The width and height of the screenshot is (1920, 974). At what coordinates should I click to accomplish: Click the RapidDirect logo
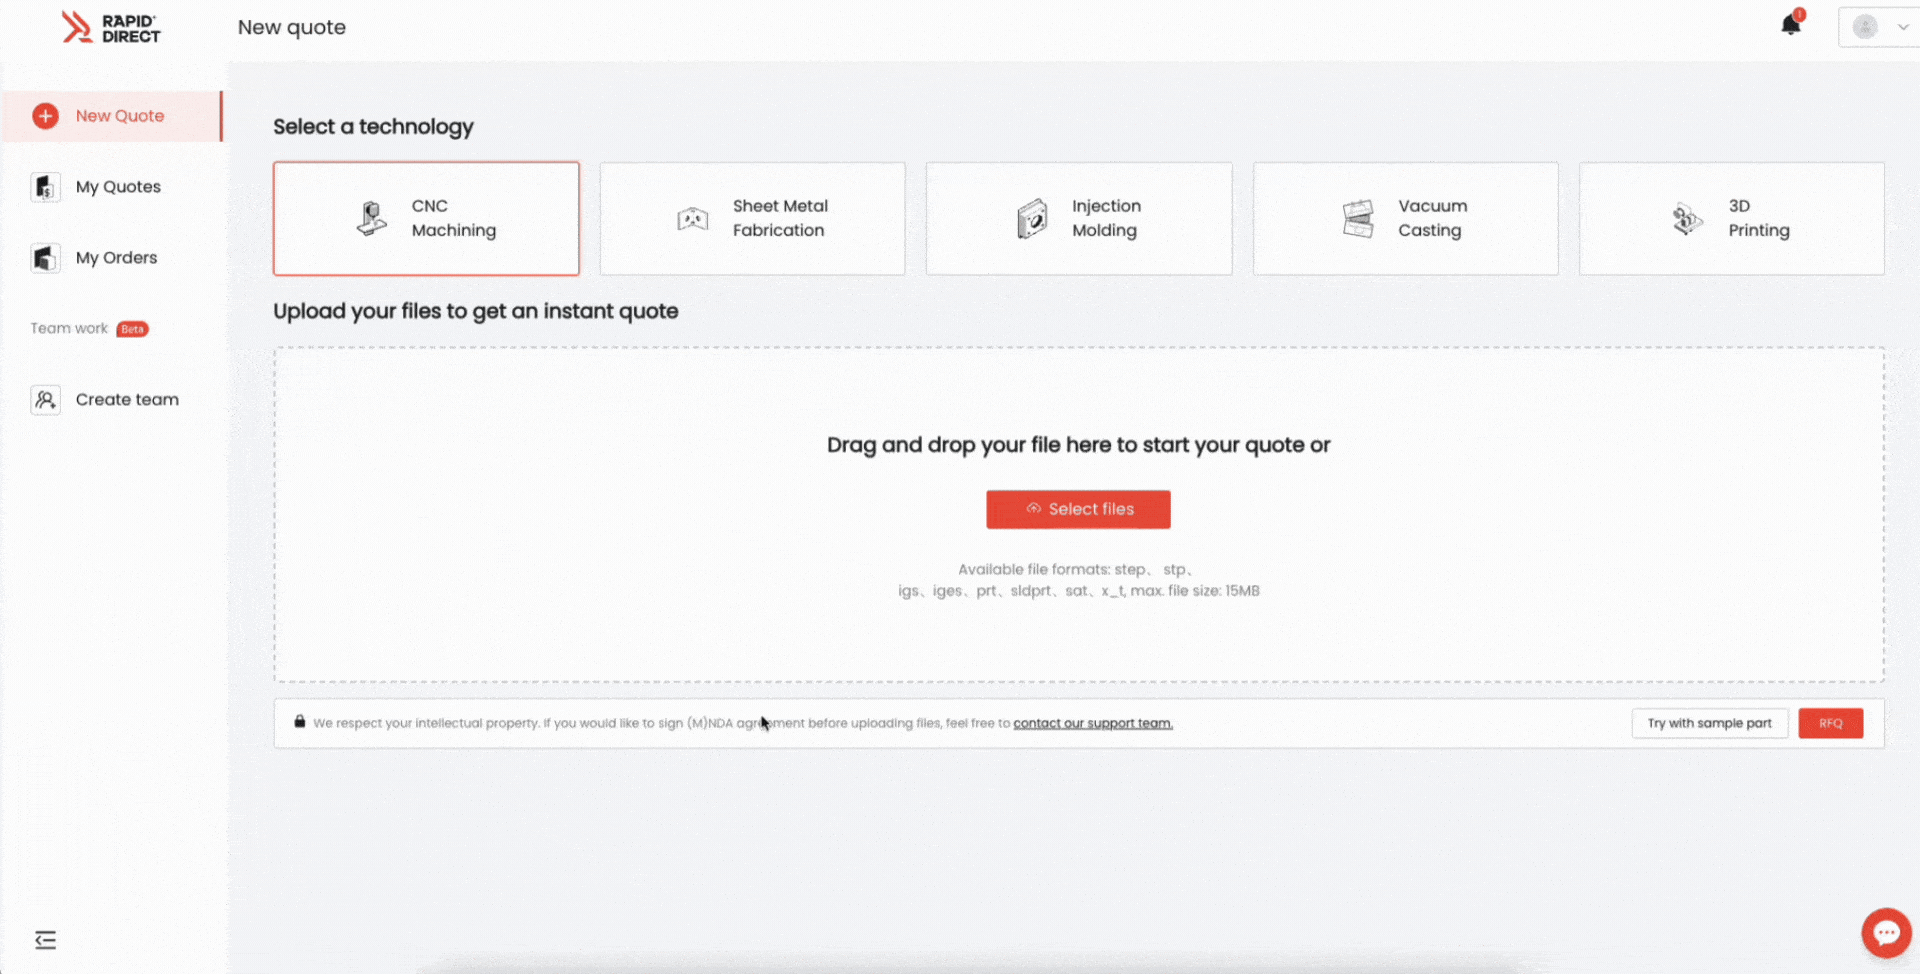110,27
